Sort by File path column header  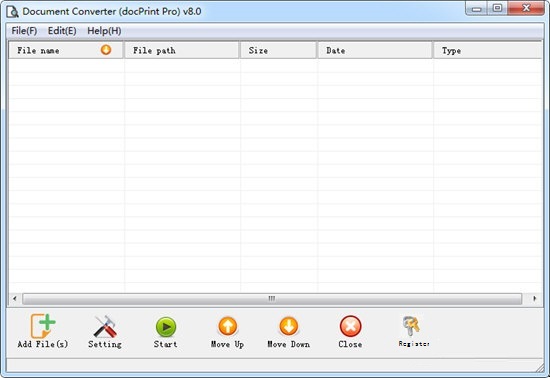tap(182, 50)
